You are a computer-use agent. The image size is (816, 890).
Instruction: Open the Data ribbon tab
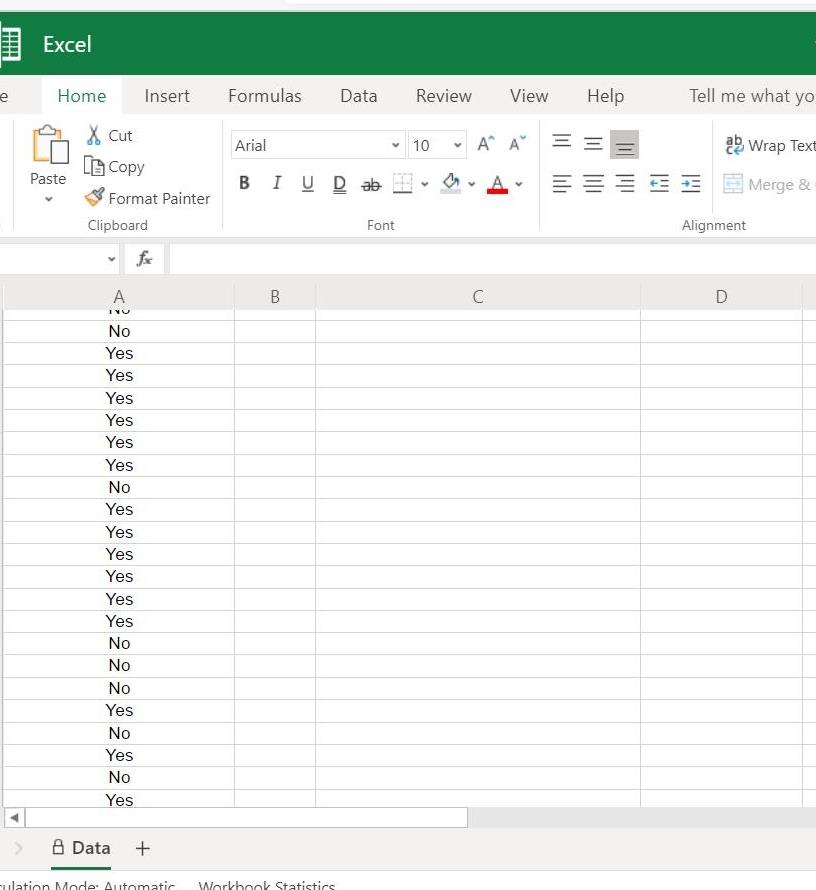tap(359, 96)
